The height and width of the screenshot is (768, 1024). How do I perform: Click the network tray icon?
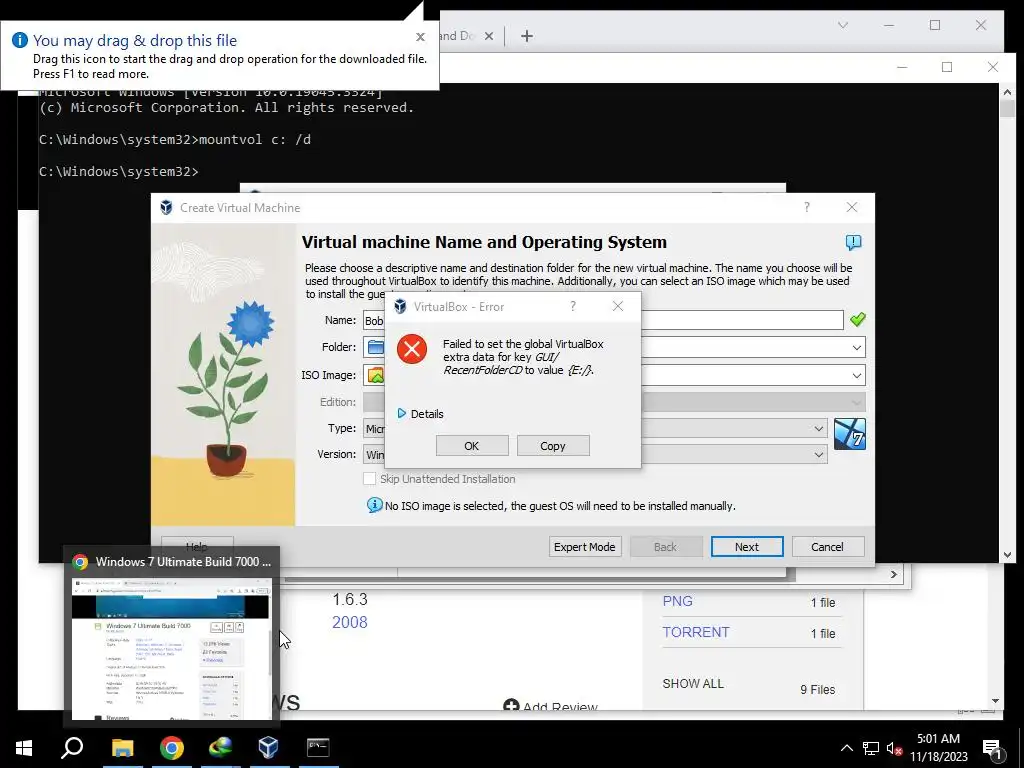pos(871,748)
